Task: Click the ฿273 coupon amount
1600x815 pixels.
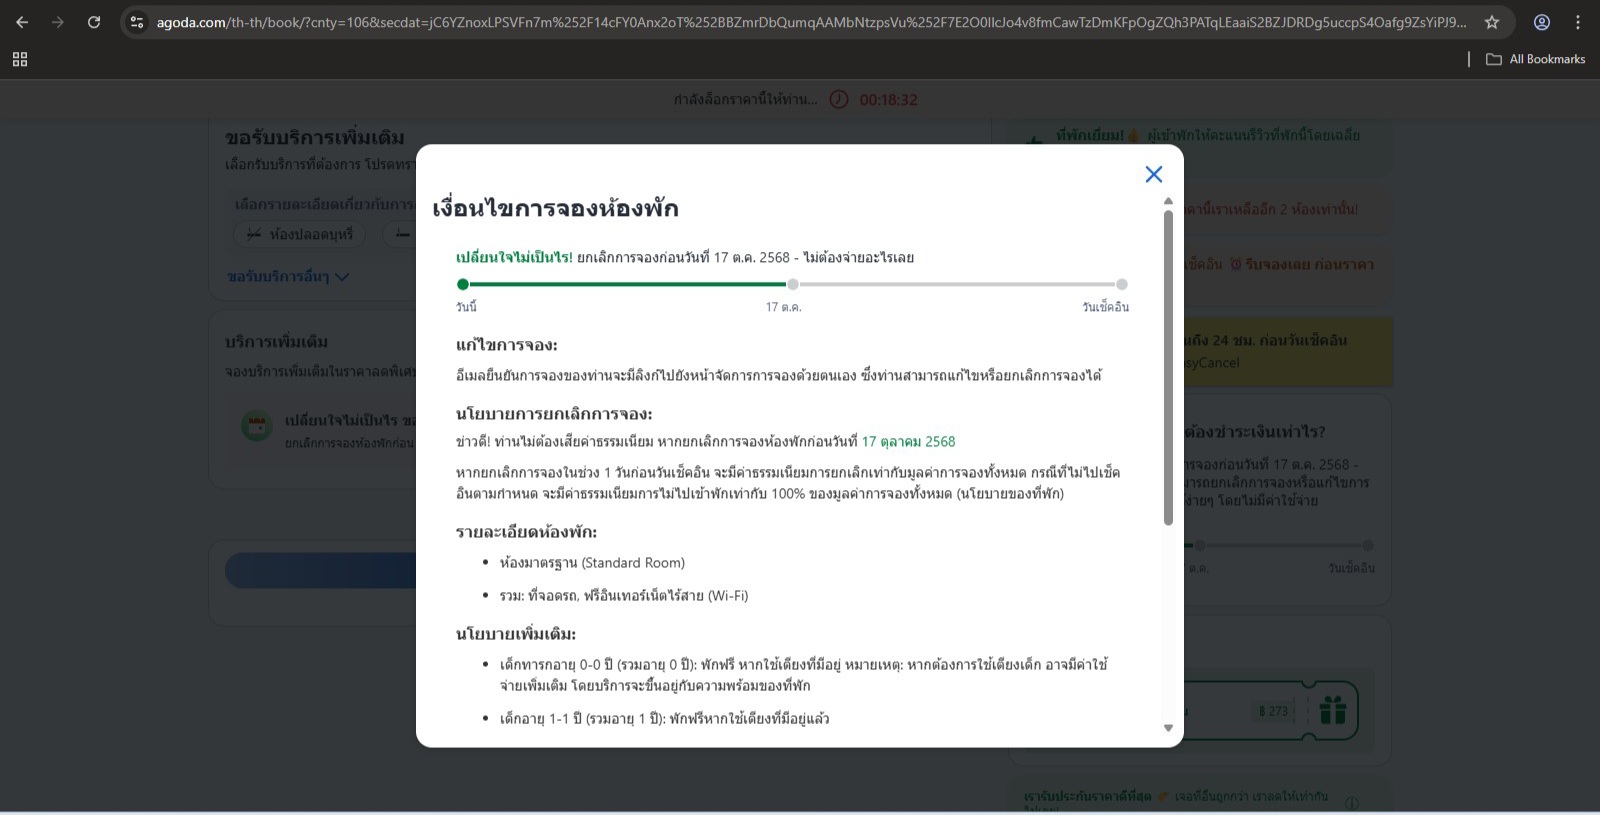Action: coord(1273,711)
